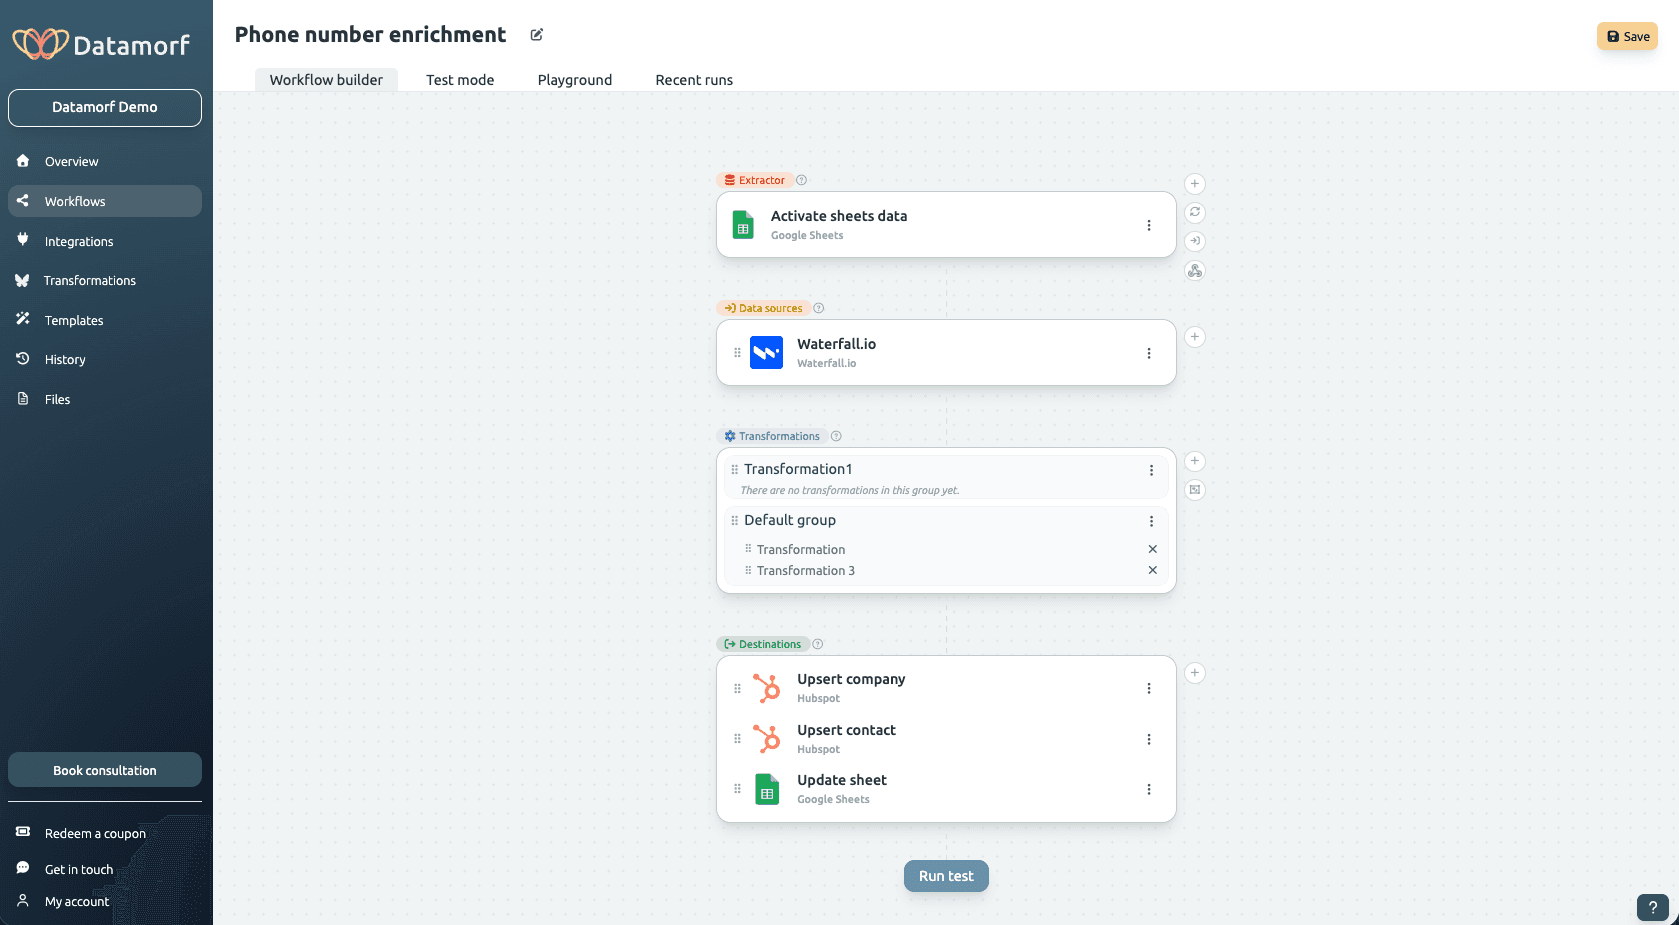This screenshot has height=925, width=1679.
Task: Click the drag handle of Update sheet
Action: click(x=737, y=789)
